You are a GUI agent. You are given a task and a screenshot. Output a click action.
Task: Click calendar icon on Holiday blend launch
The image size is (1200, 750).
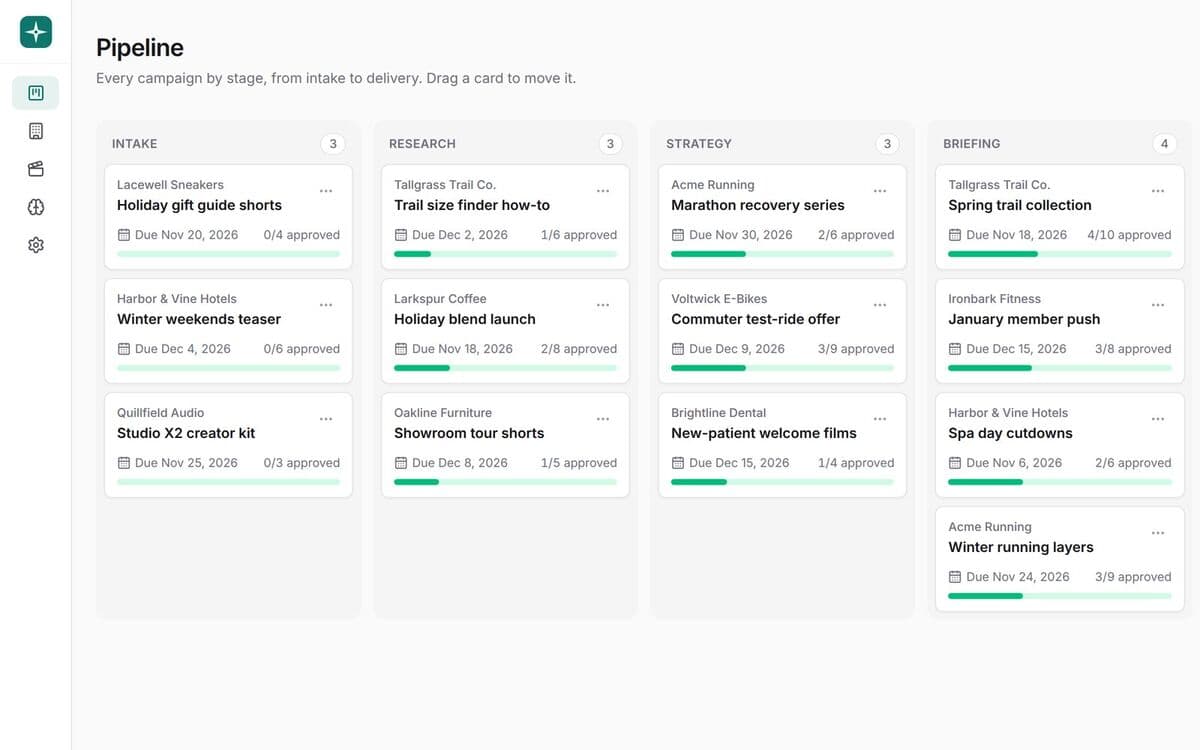401,349
